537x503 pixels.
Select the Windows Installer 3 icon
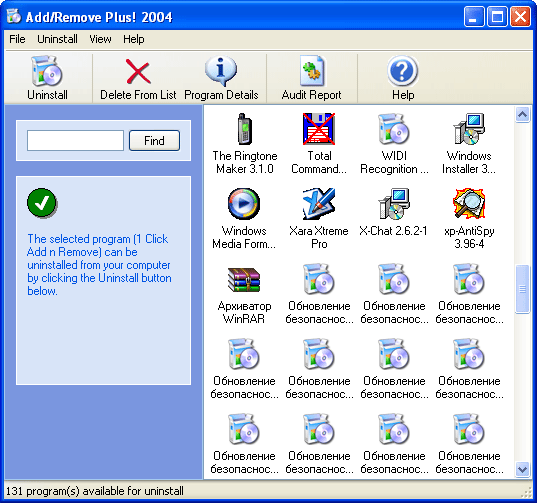tap(469, 129)
